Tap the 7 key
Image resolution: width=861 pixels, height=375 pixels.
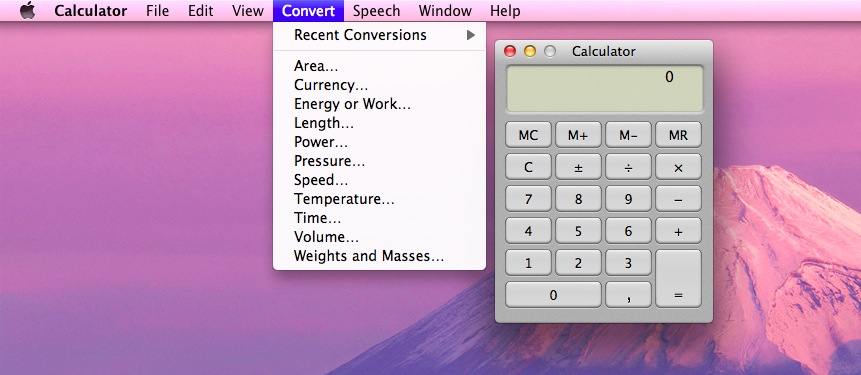(x=528, y=199)
